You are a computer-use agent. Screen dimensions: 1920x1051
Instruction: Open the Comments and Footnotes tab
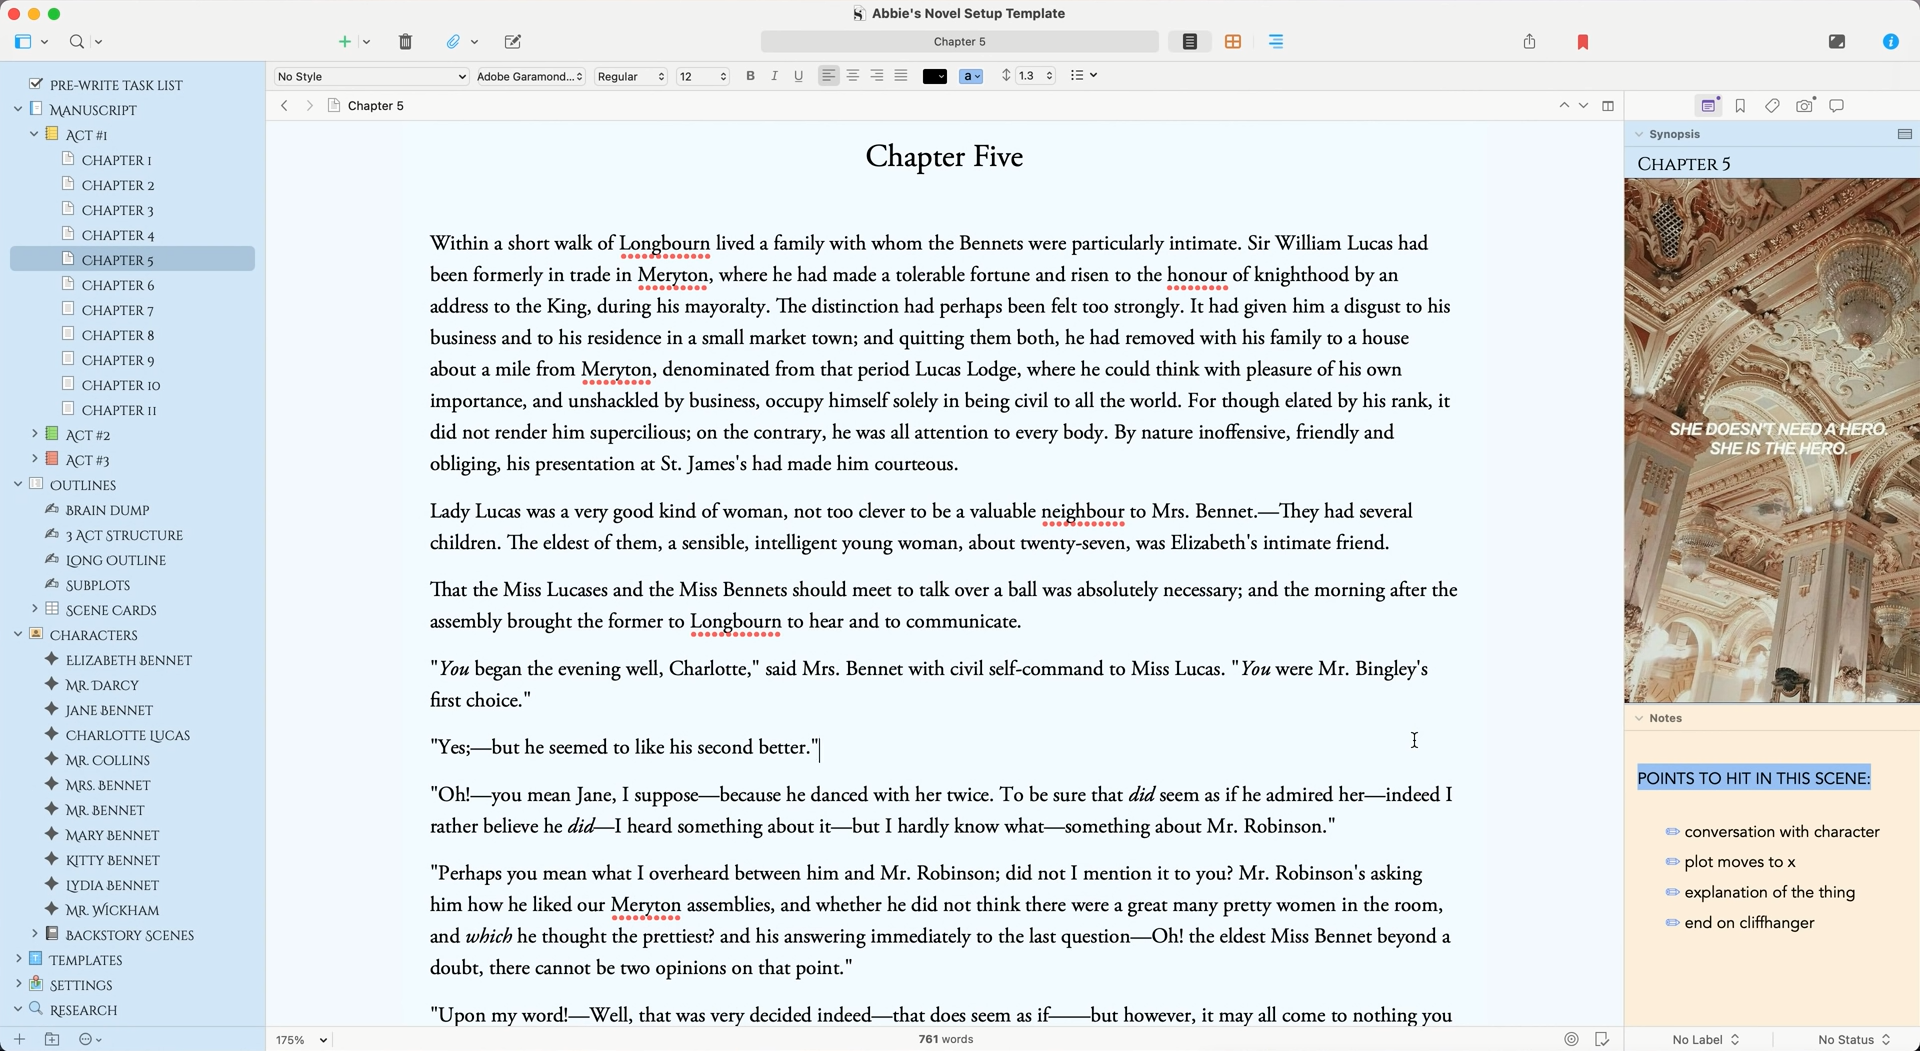(1837, 106)
